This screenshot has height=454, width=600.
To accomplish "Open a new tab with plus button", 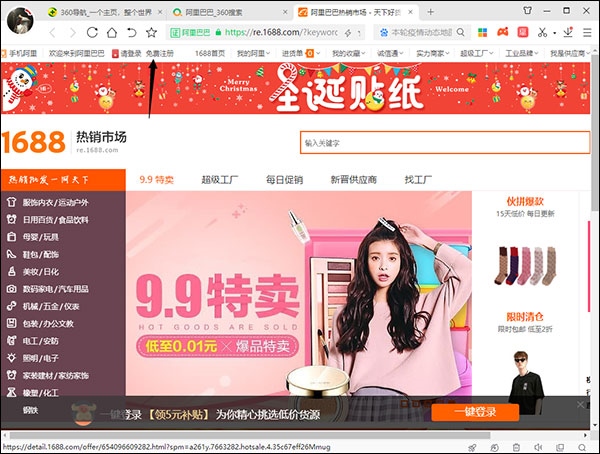I will coord(430,12).
